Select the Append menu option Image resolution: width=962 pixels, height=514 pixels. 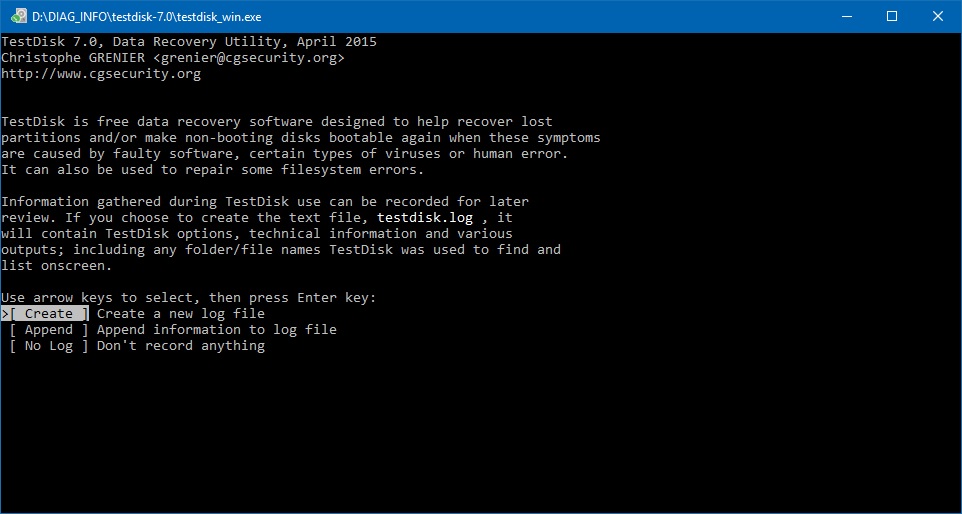pos(49,330)
